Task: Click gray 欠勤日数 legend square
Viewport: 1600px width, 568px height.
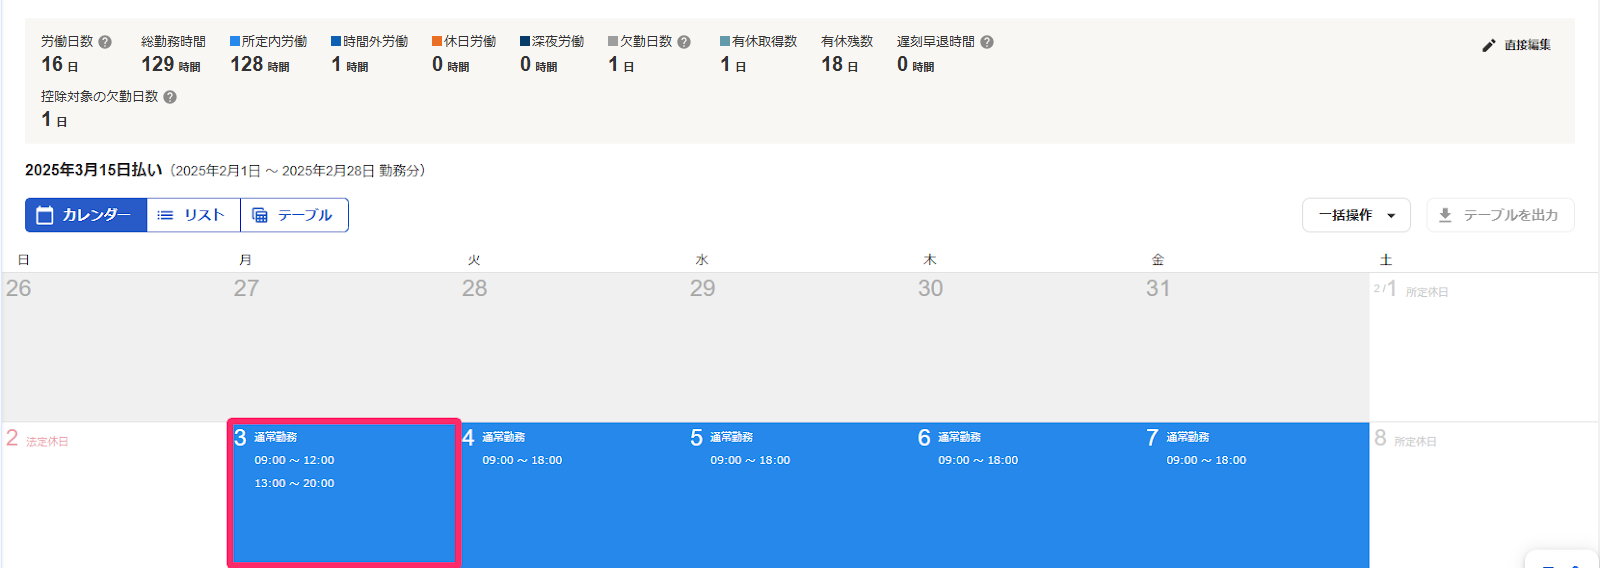Action: point(613,41)
